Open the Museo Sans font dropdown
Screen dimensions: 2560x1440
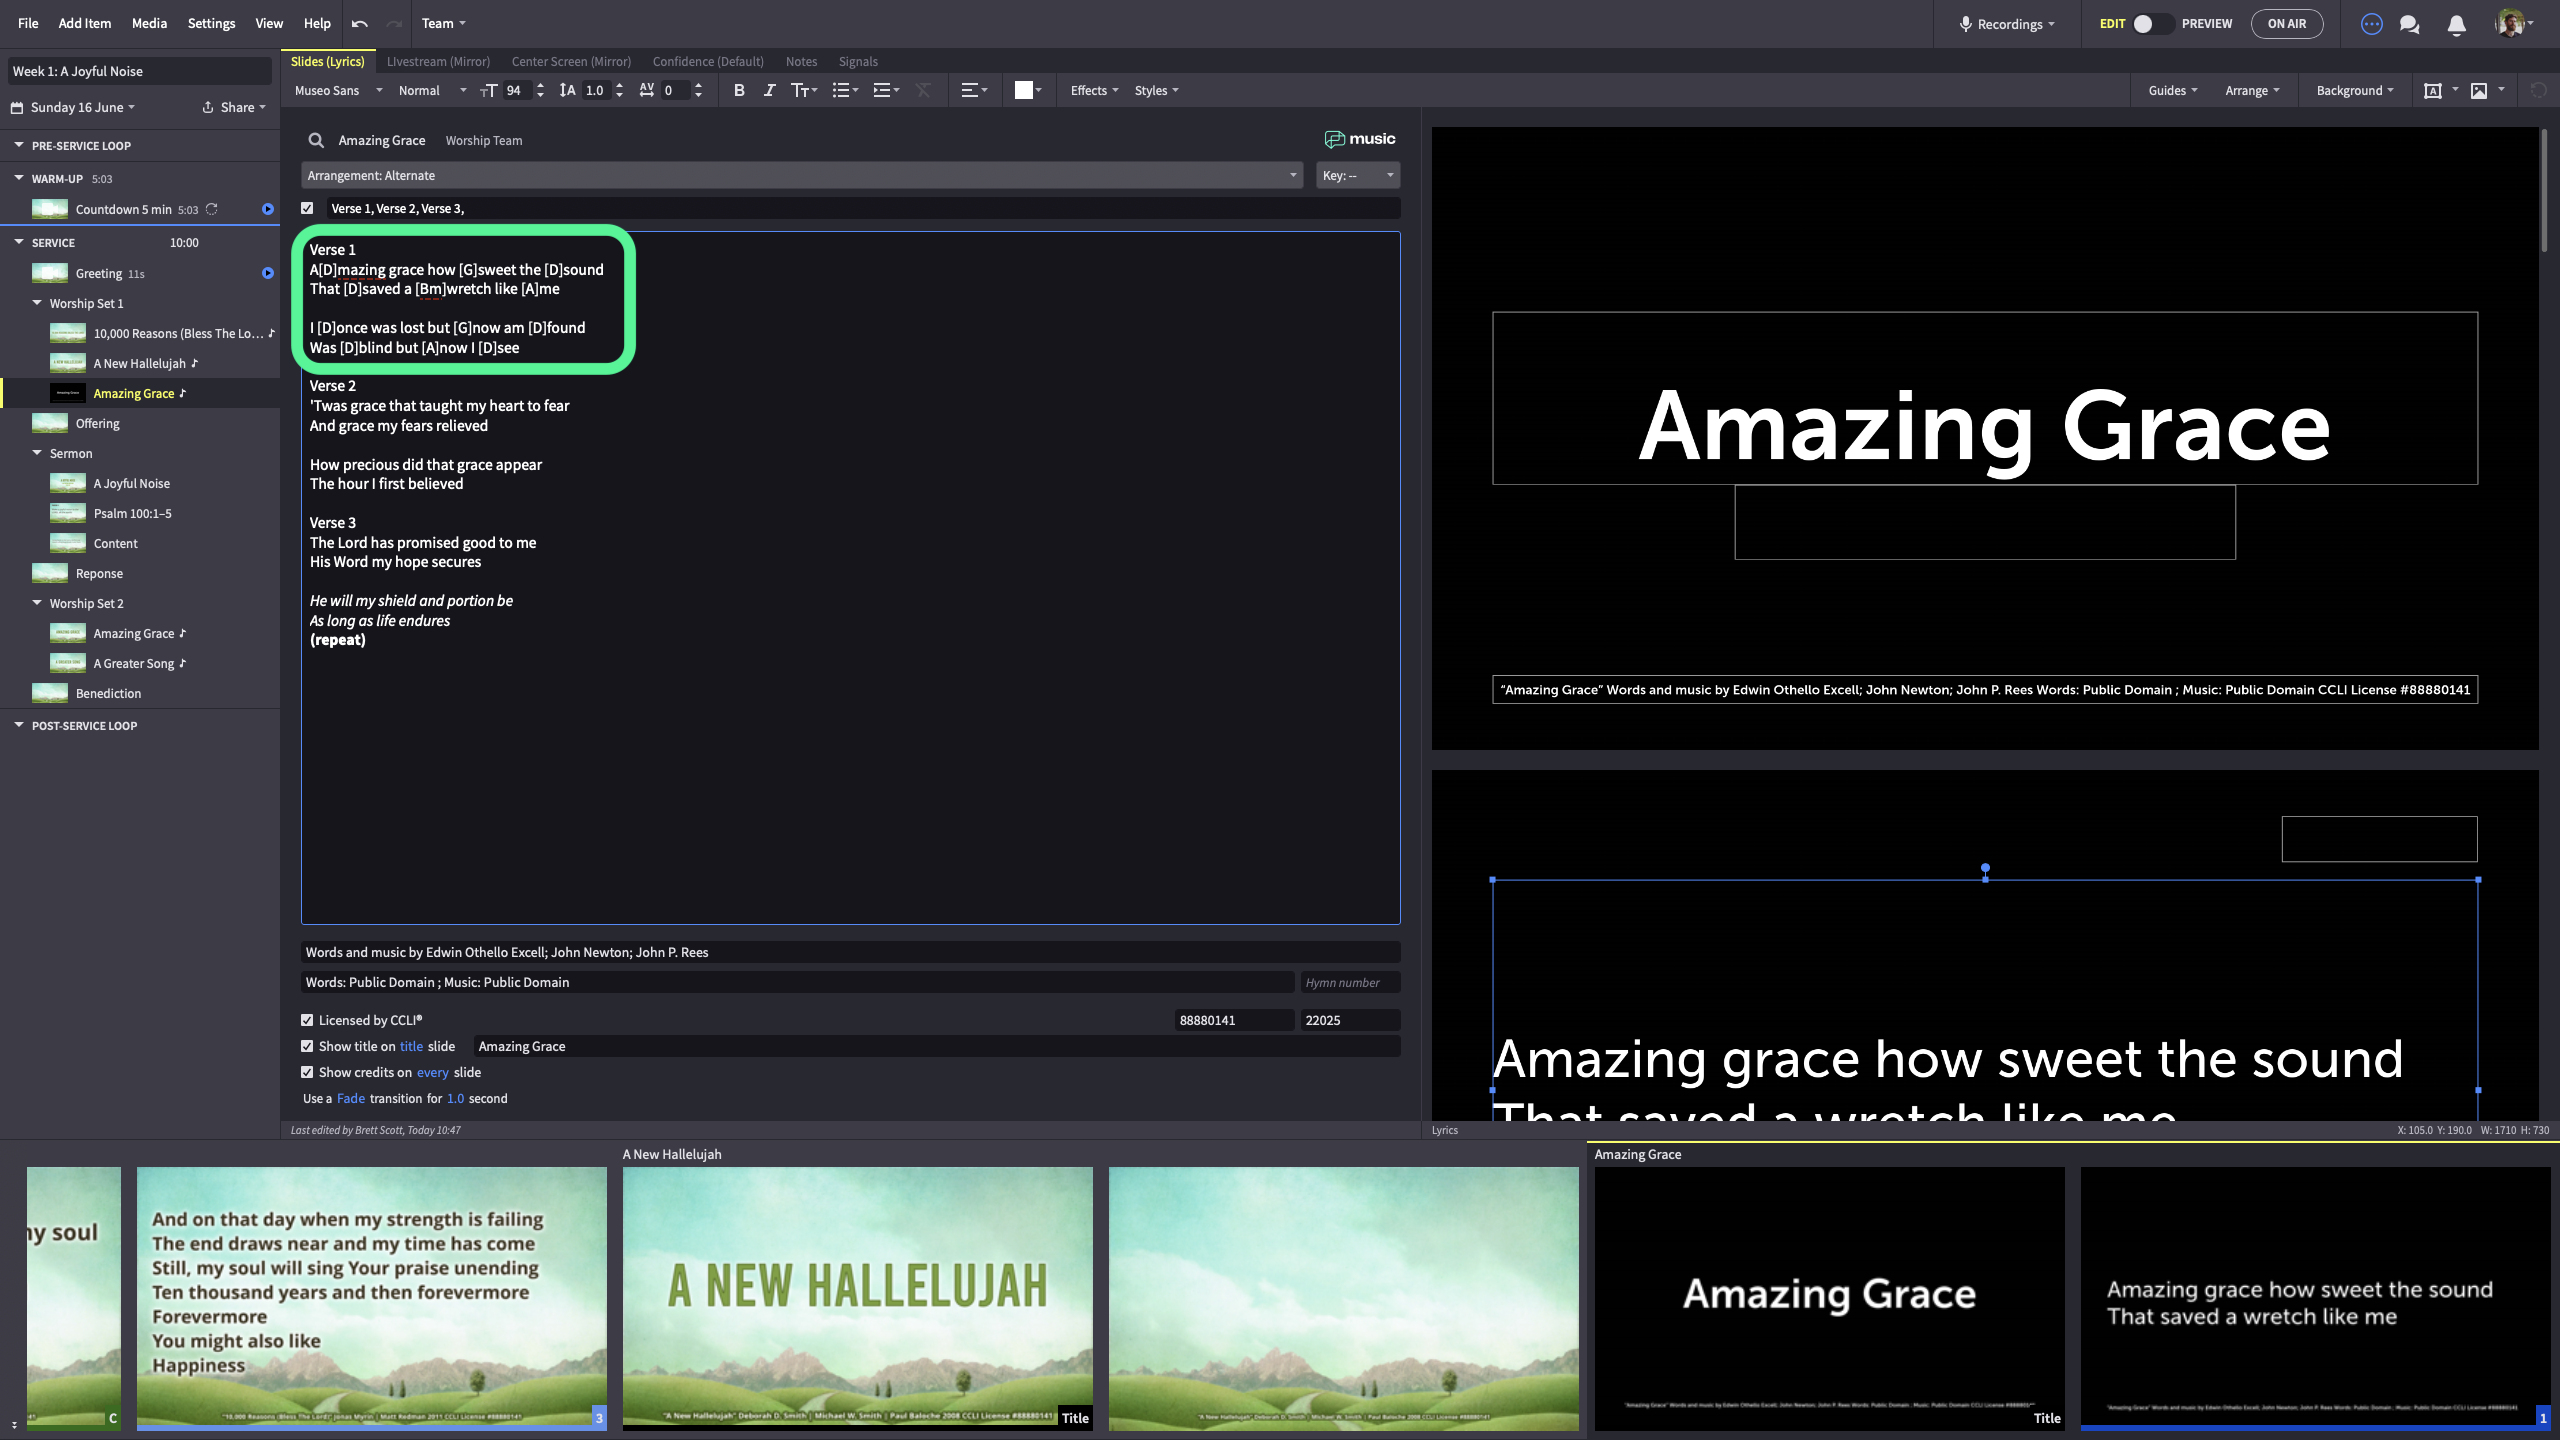[338, 91]
